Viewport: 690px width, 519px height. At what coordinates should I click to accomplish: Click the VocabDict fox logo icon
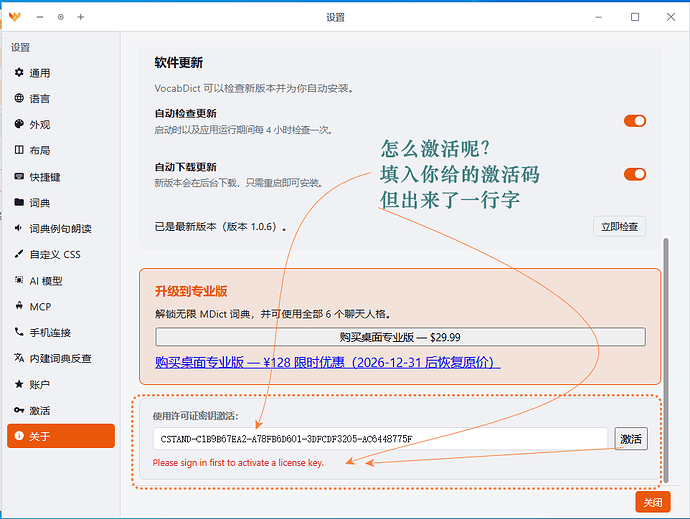15,17
